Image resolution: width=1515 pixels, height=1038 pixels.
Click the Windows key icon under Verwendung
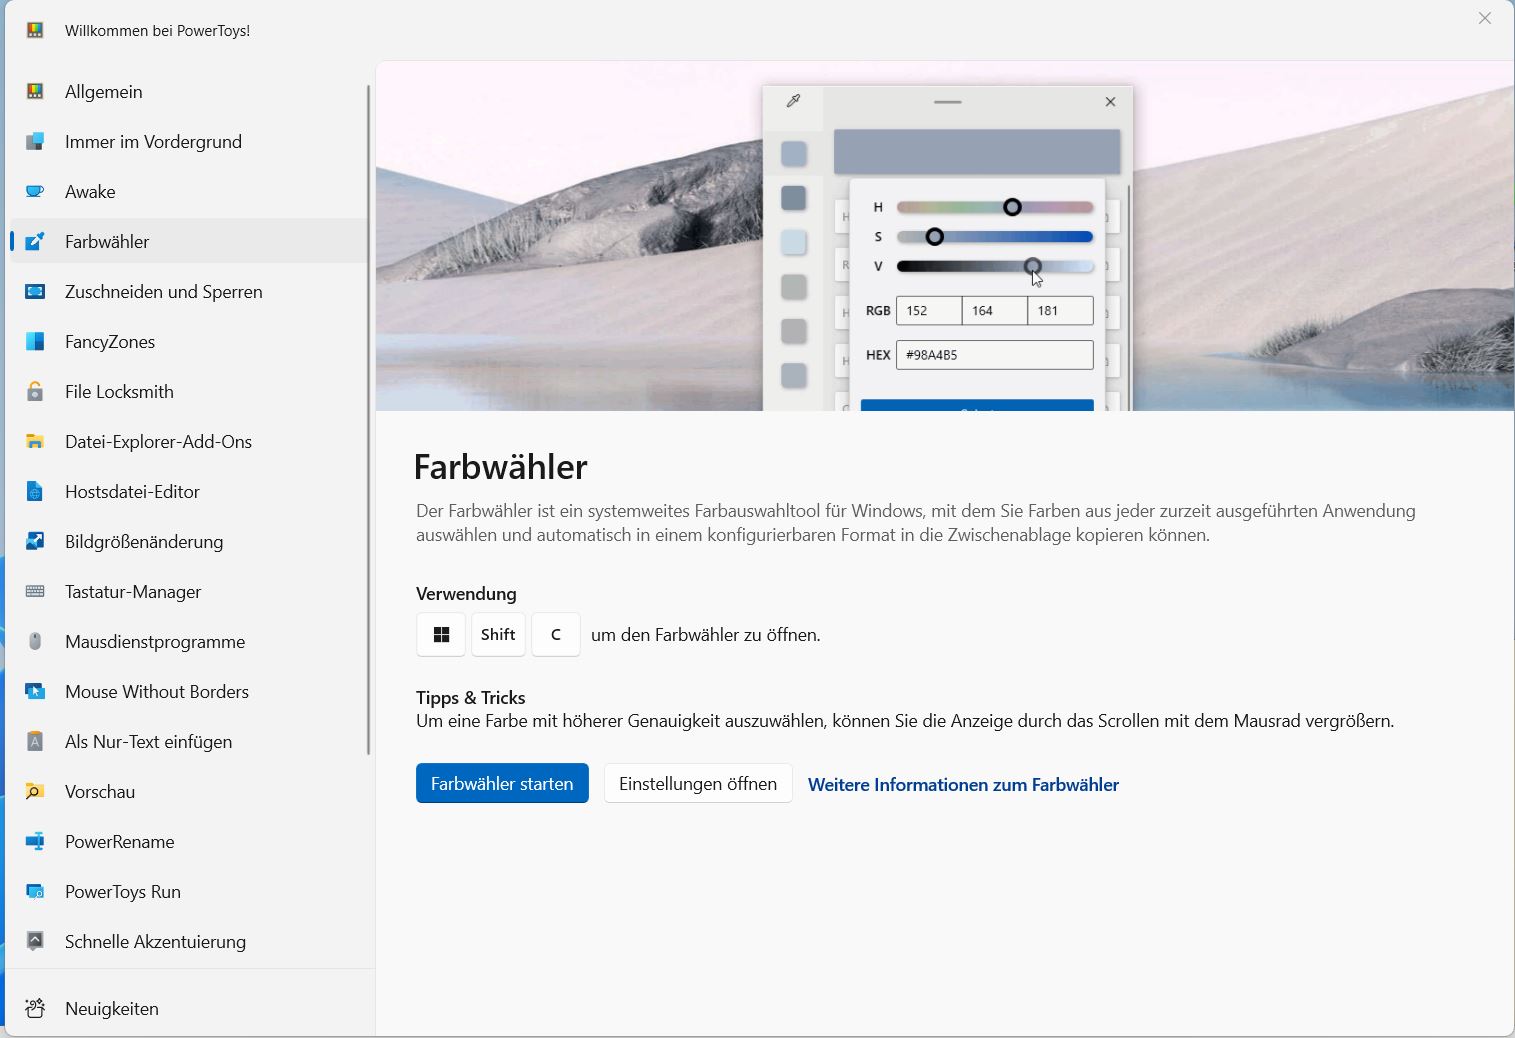pyautogui.click(x=441, y=635)
